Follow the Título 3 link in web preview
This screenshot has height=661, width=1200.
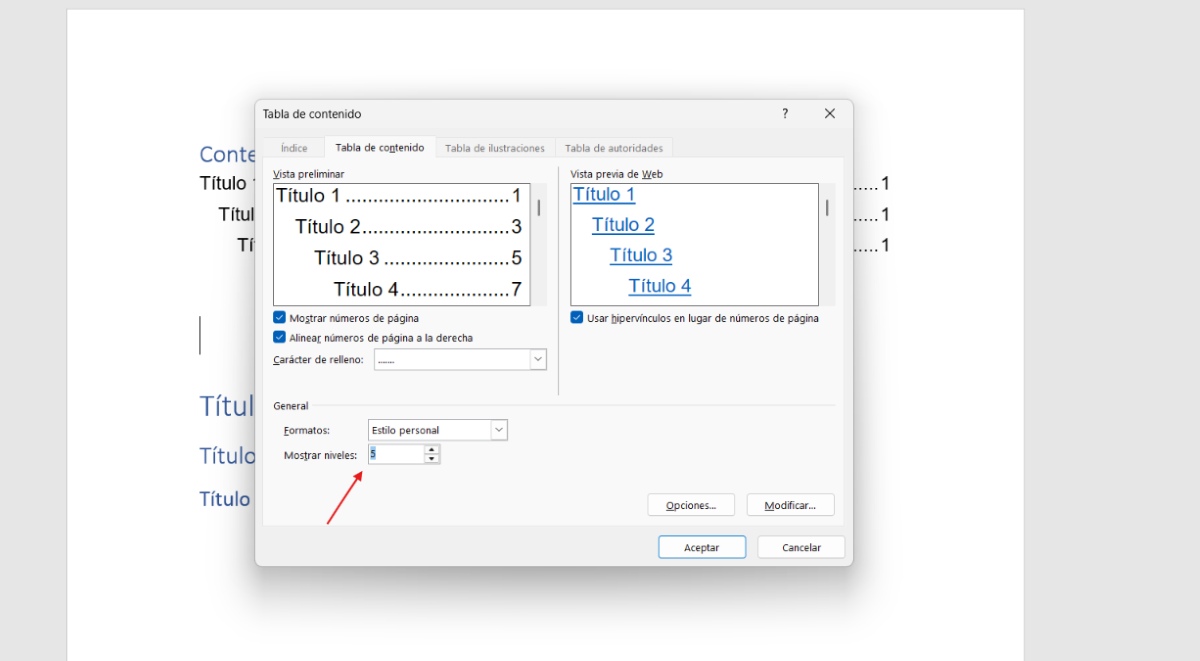[641, 255]
